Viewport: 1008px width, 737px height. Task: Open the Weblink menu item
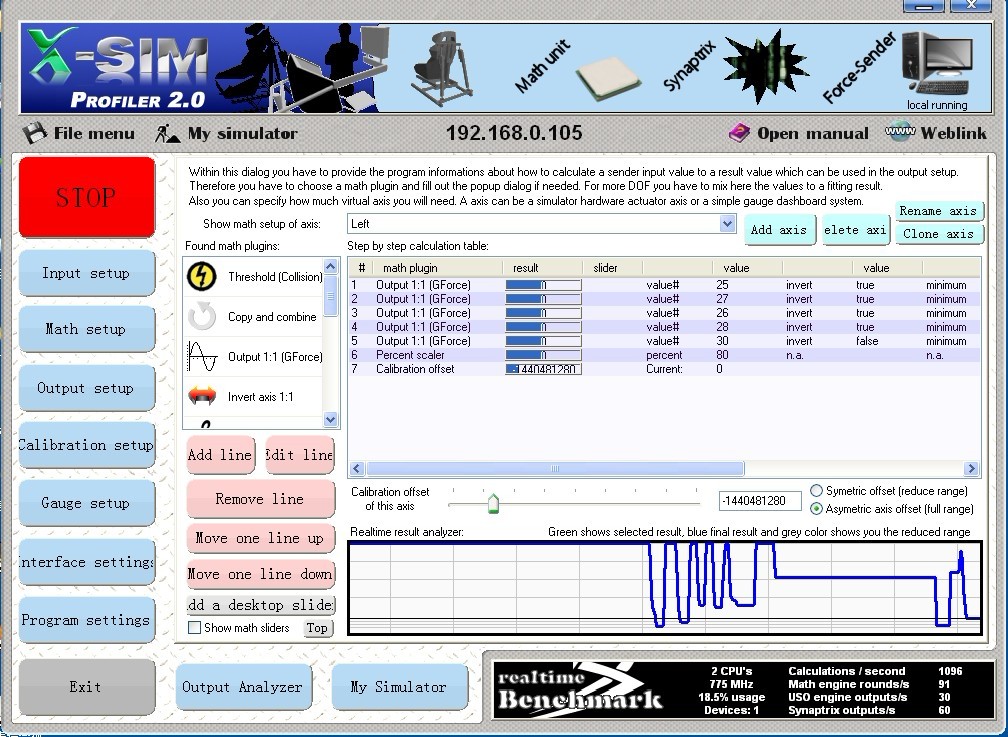953,133
